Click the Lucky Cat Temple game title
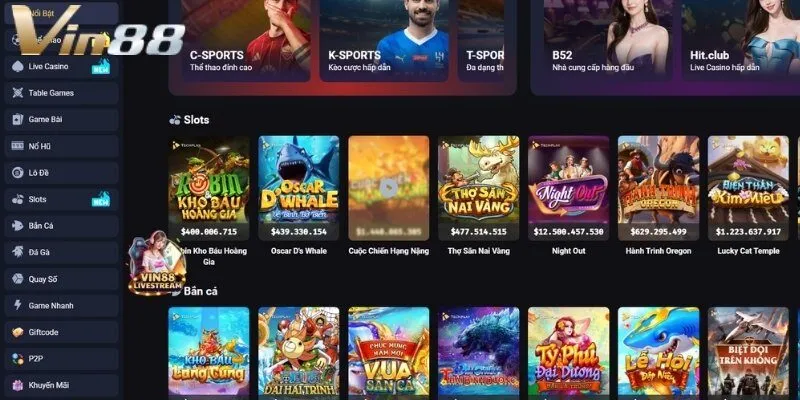The image size is (800, 400). (x=748, y=251)
